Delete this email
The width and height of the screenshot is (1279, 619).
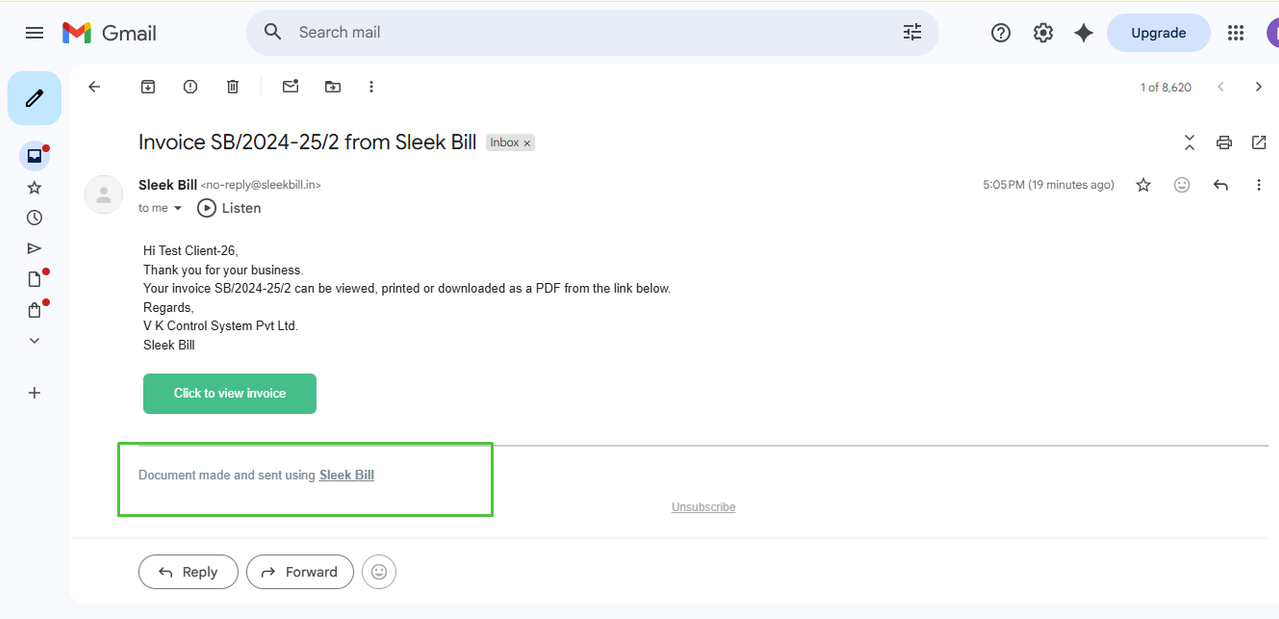click(x=233, y=87)
